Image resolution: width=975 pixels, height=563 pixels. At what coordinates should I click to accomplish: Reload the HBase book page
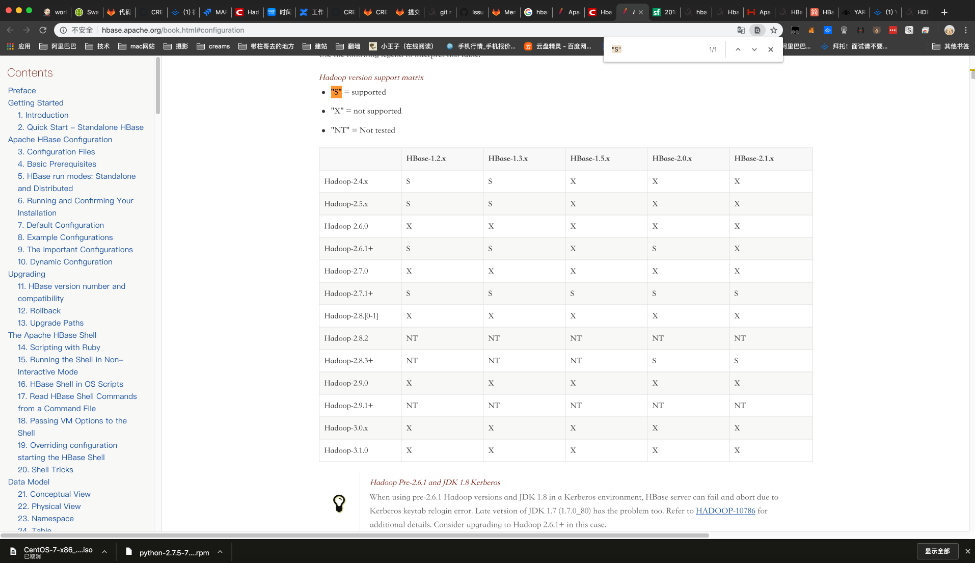42,30
